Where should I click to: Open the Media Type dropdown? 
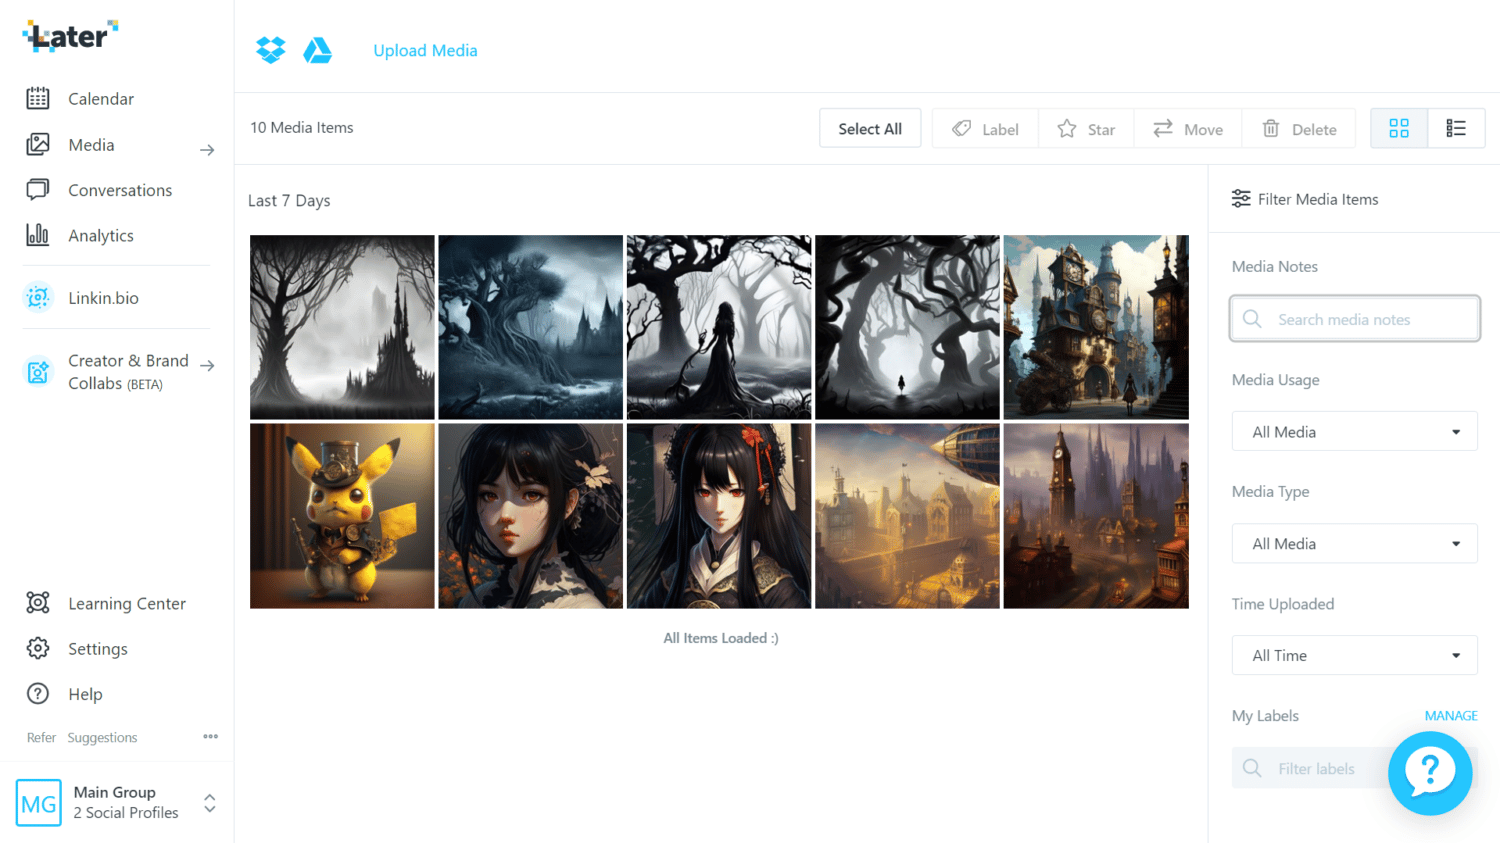pos(1354,544)
